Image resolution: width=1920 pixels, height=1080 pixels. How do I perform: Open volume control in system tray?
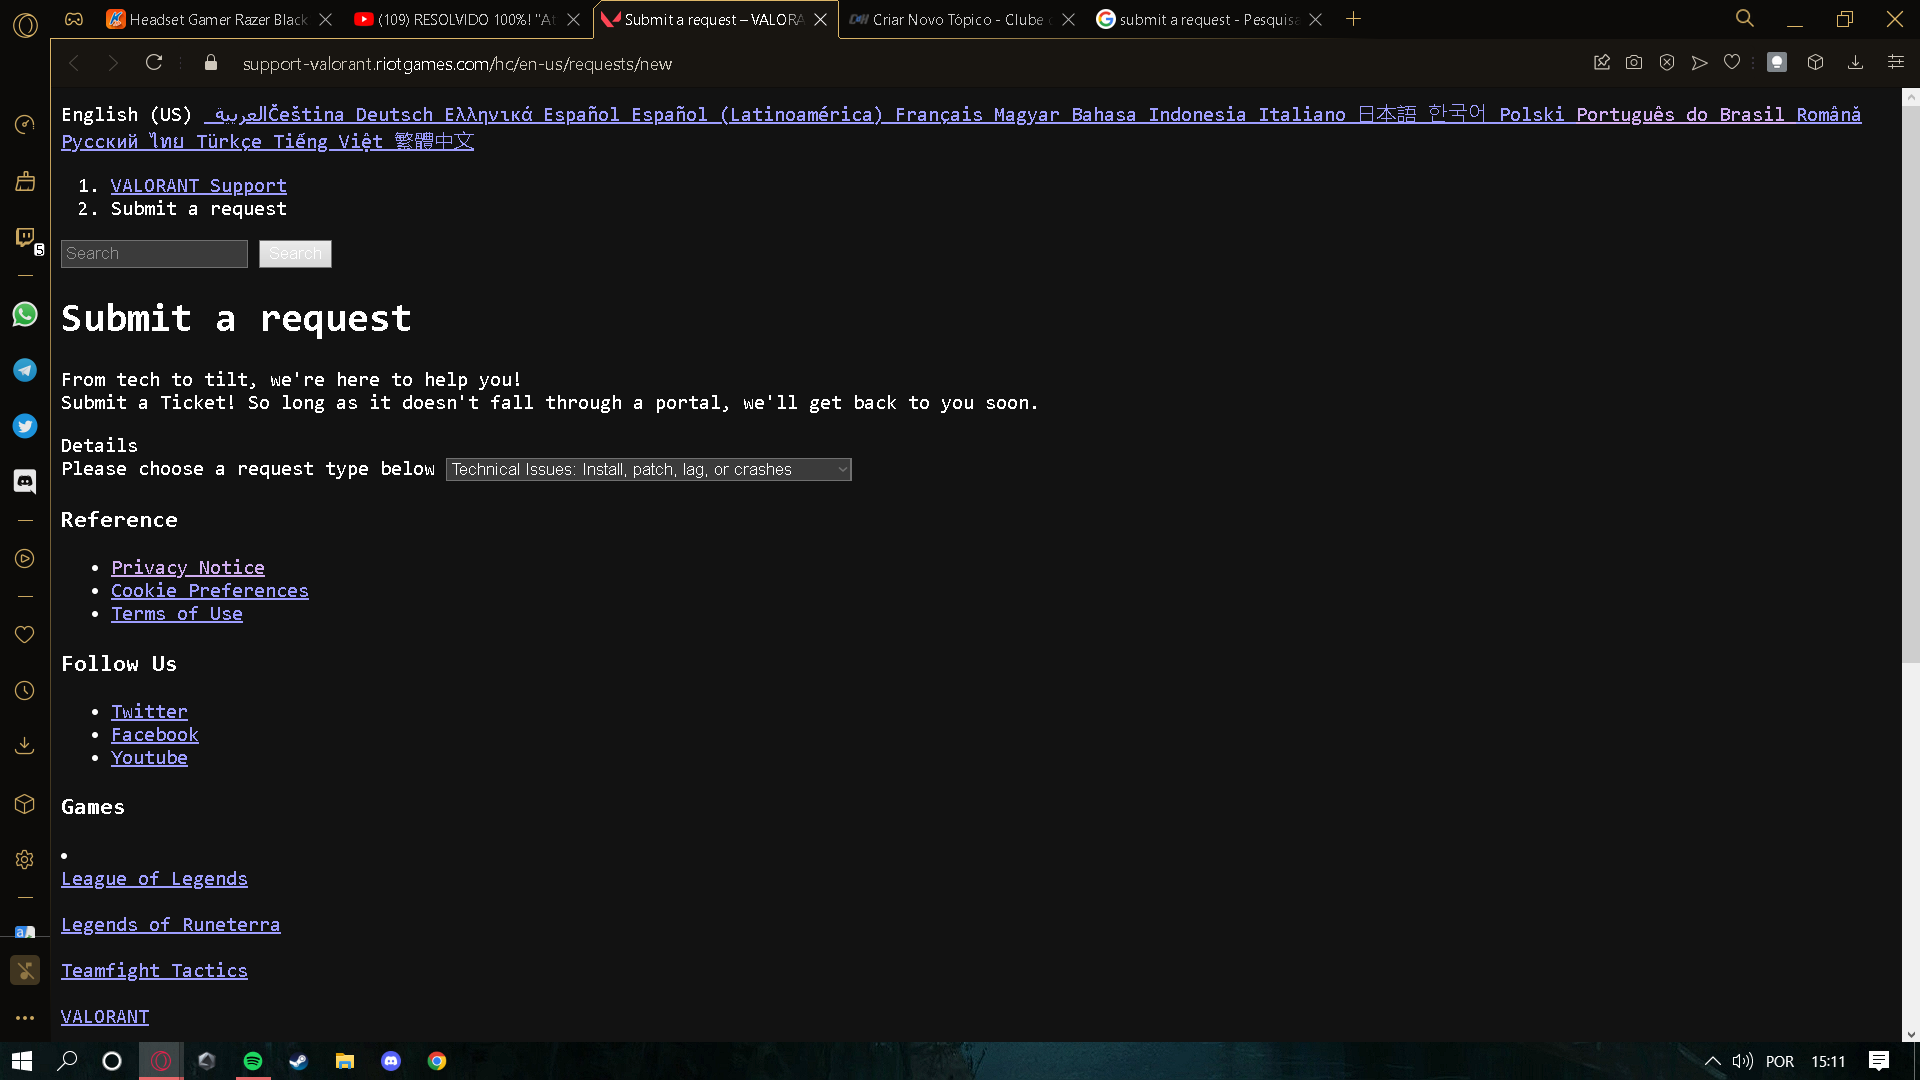click(x=1743, y=1061)
